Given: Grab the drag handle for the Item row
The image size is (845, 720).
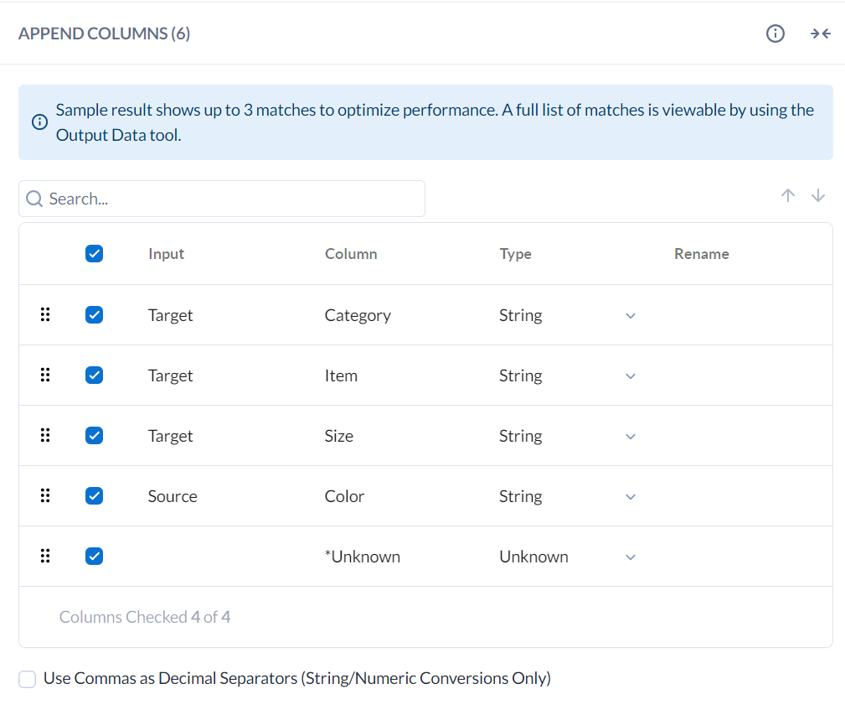Looking at the screenshot, I should (45, 375).
